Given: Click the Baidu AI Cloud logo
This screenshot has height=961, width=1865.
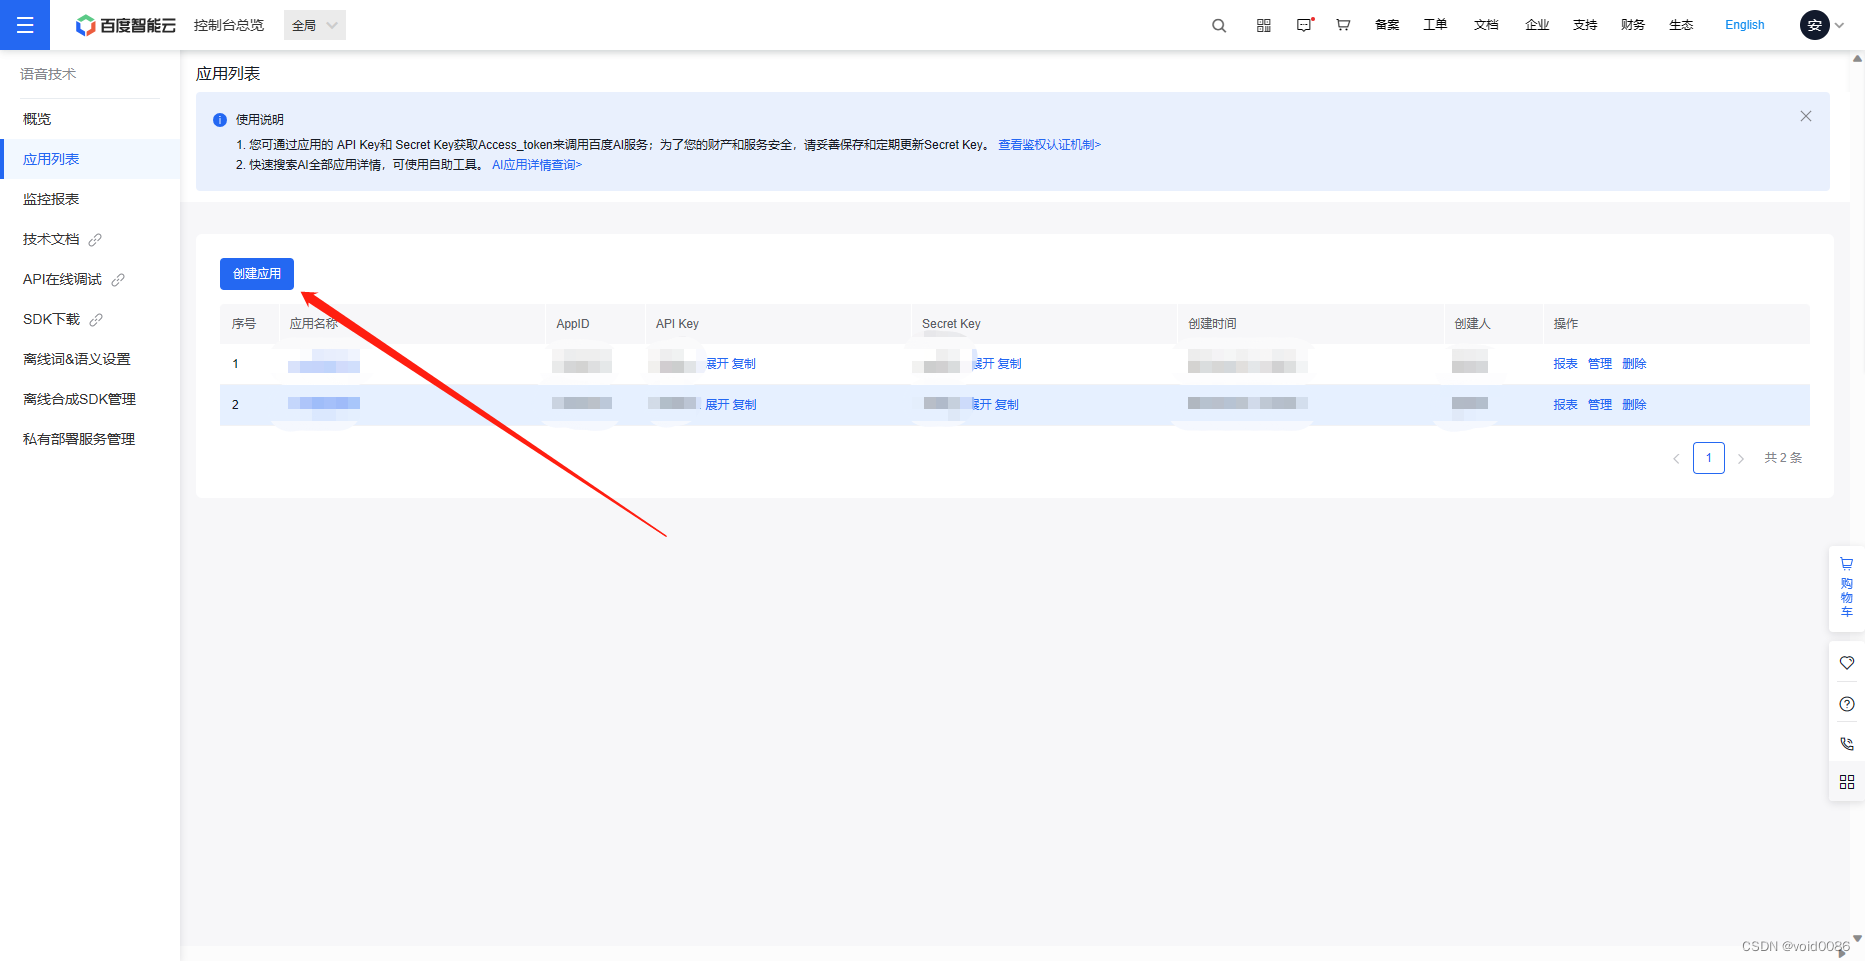Looking at the screenshot, I should (x=126, y=25).
